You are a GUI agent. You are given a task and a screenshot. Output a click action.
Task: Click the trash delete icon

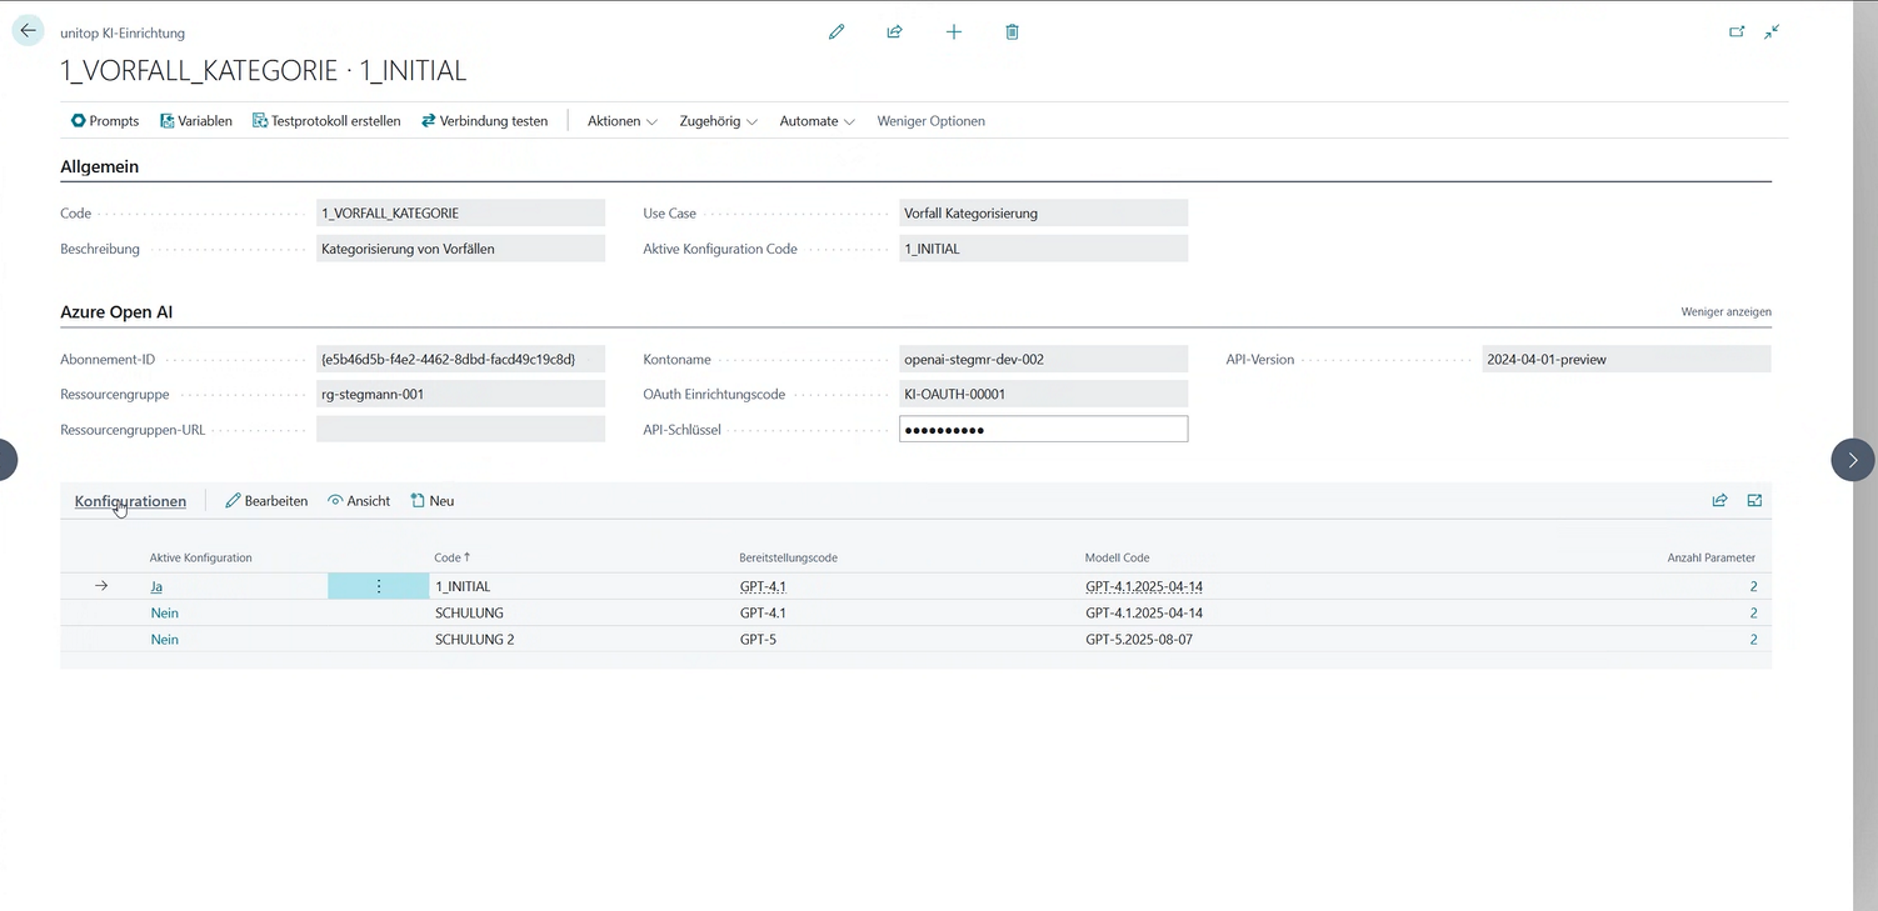[1012, 32]
